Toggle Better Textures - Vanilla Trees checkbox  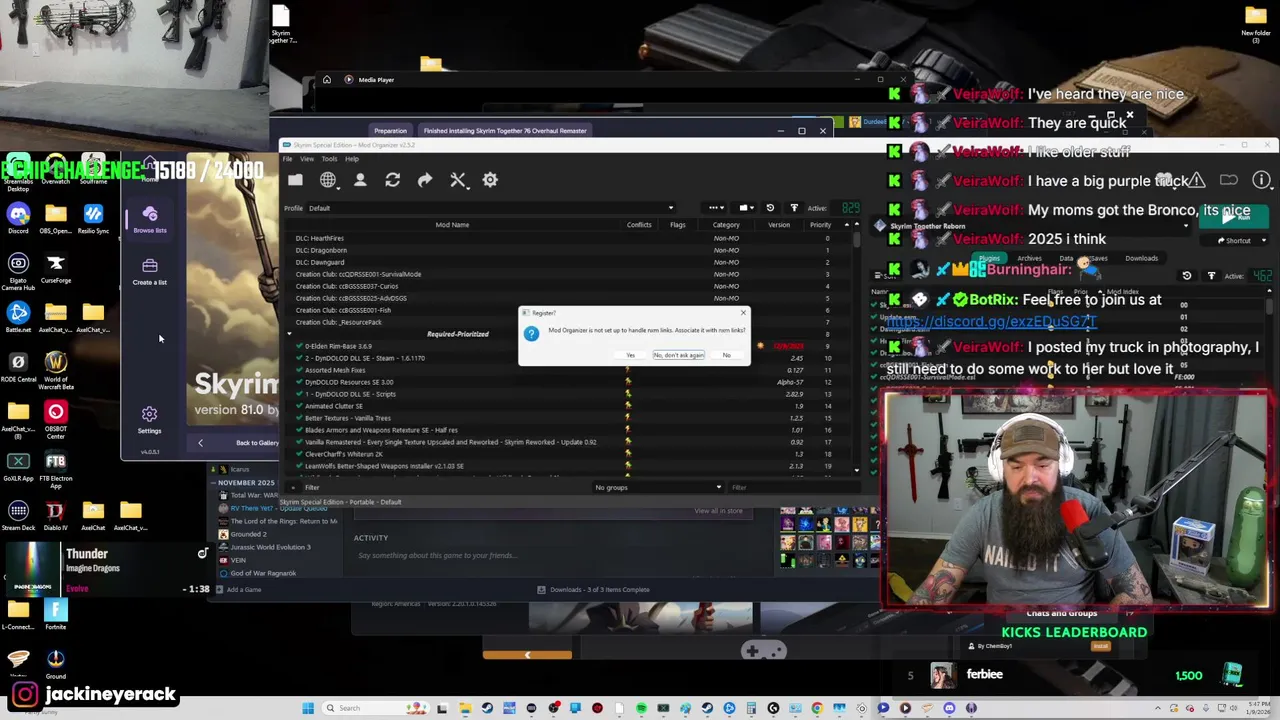[x=299, y=418]
